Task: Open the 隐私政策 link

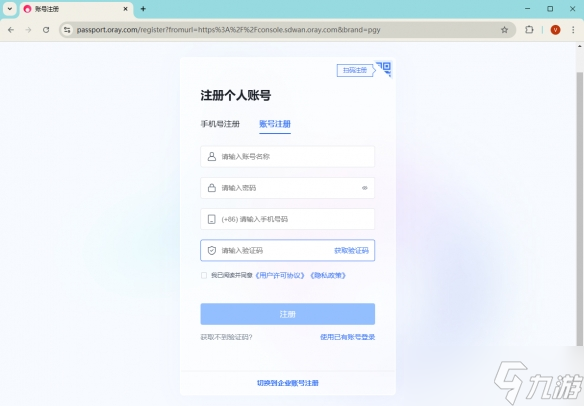Action: coord(328,276)
